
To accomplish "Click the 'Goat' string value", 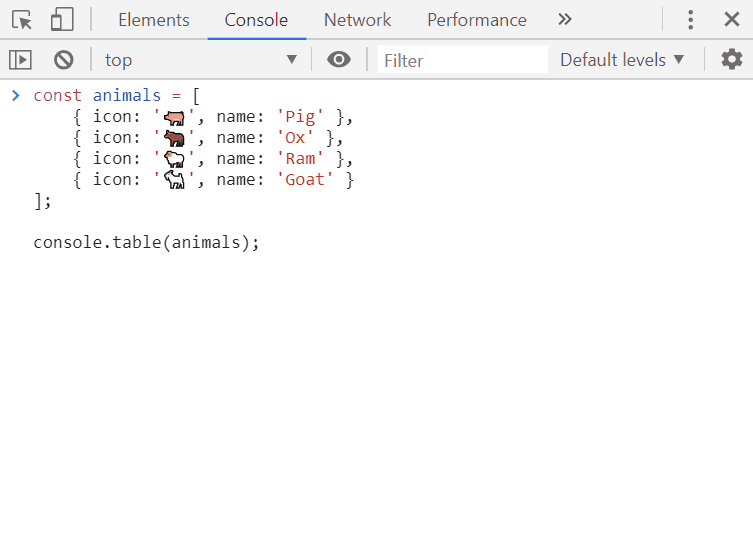I will coord(305,180).
